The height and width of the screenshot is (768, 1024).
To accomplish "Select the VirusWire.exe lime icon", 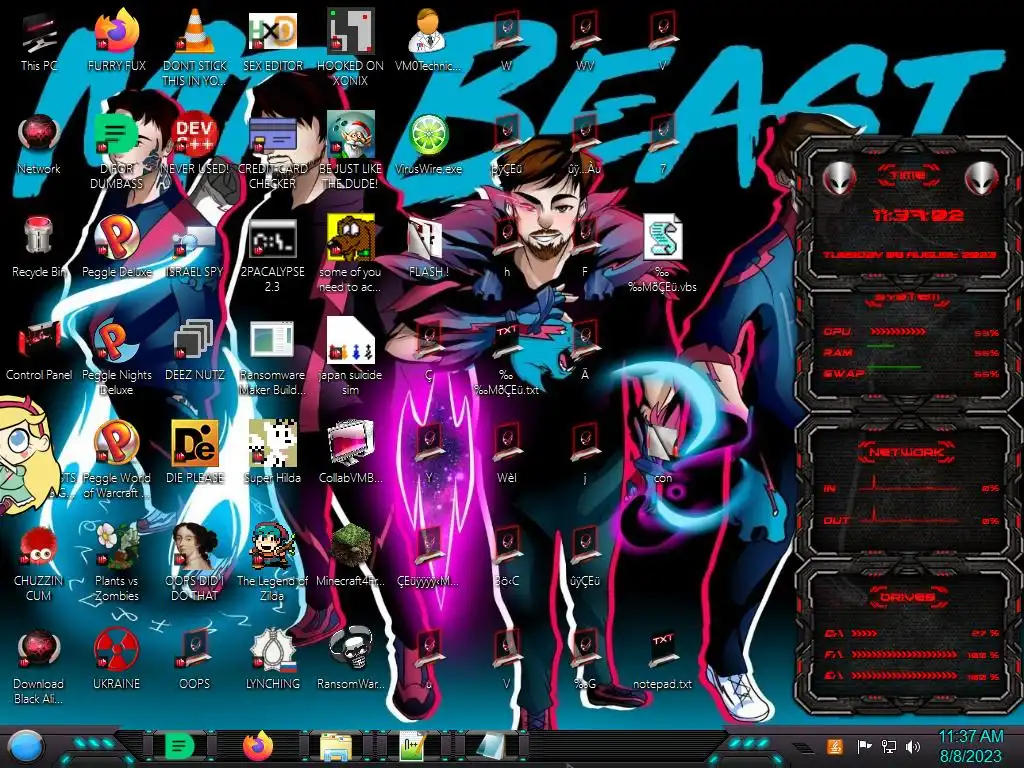I will click(428, 145).
